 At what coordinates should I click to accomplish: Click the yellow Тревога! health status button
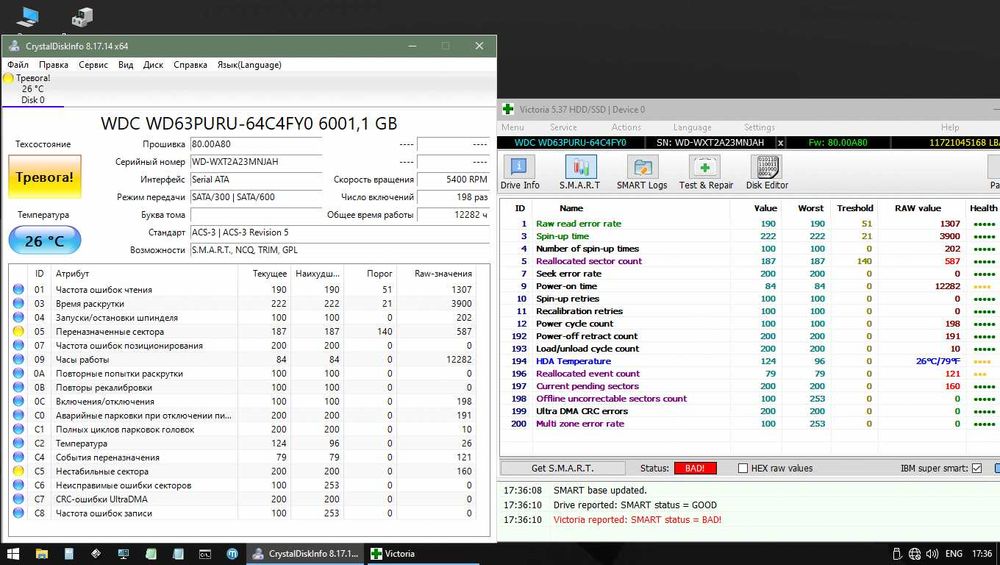tap(45, 177)
